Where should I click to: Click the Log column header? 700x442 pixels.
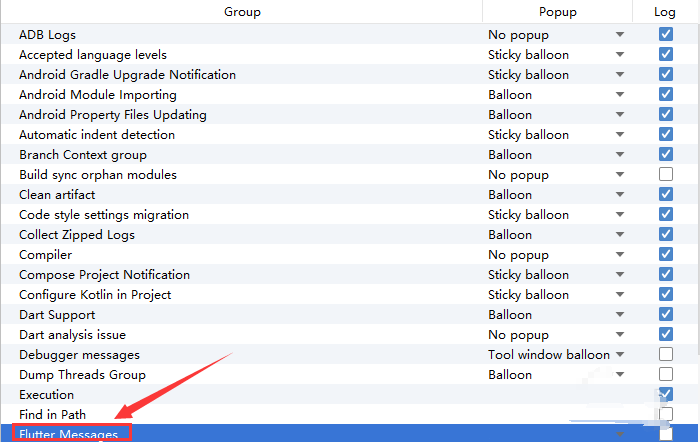pos(664,12)
